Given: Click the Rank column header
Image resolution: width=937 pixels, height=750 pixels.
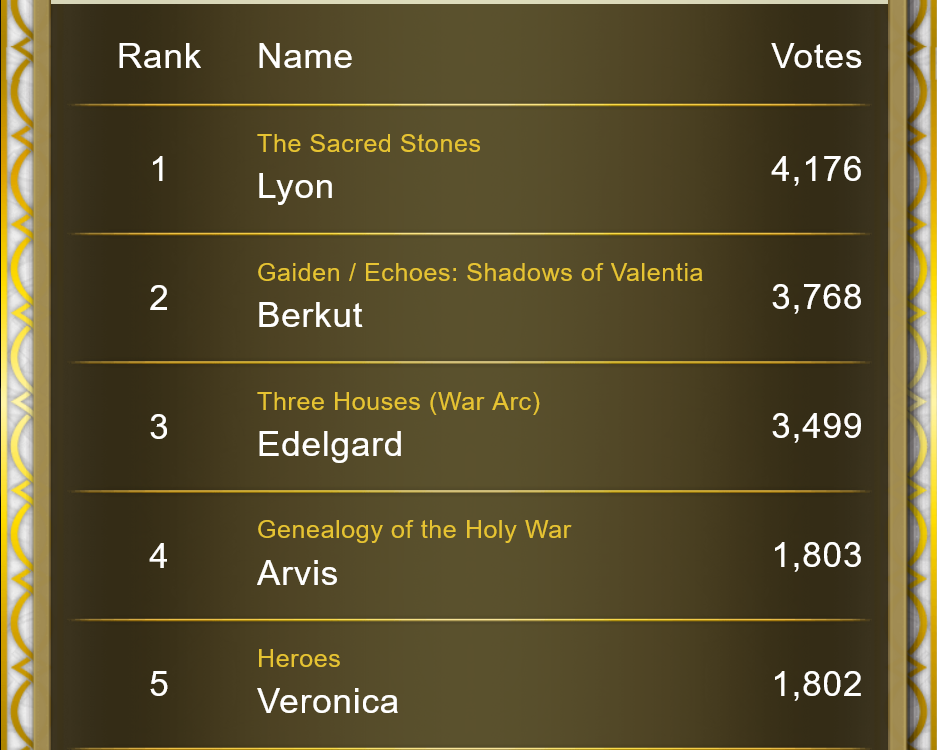Looking at the screenshot, I should 159,57.
